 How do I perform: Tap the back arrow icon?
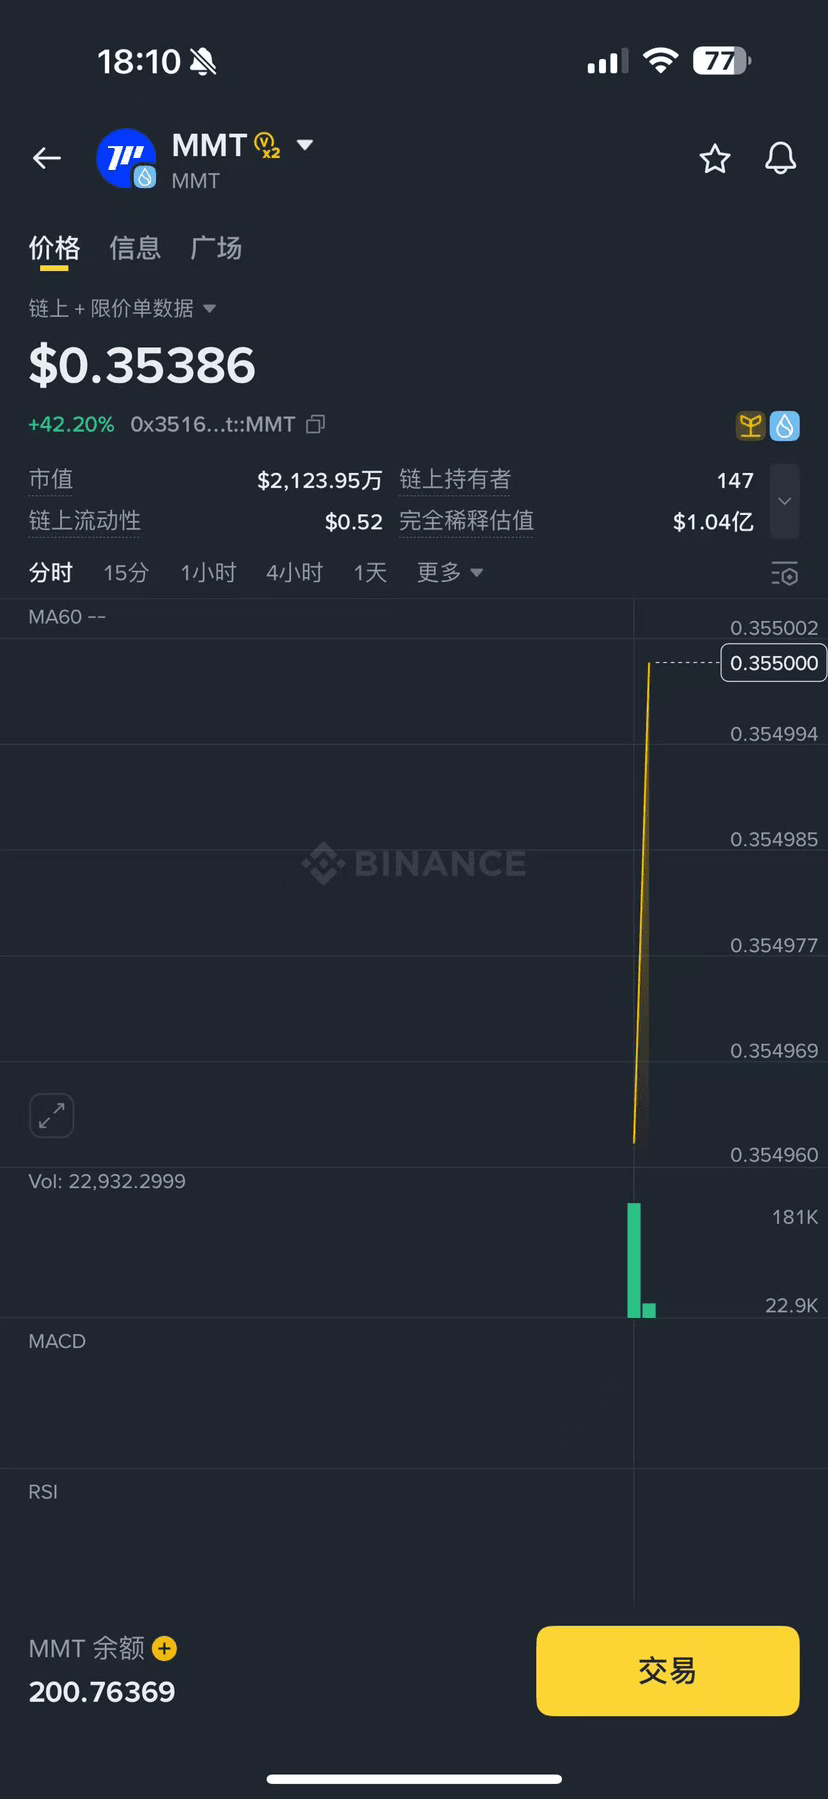[47, 158]
